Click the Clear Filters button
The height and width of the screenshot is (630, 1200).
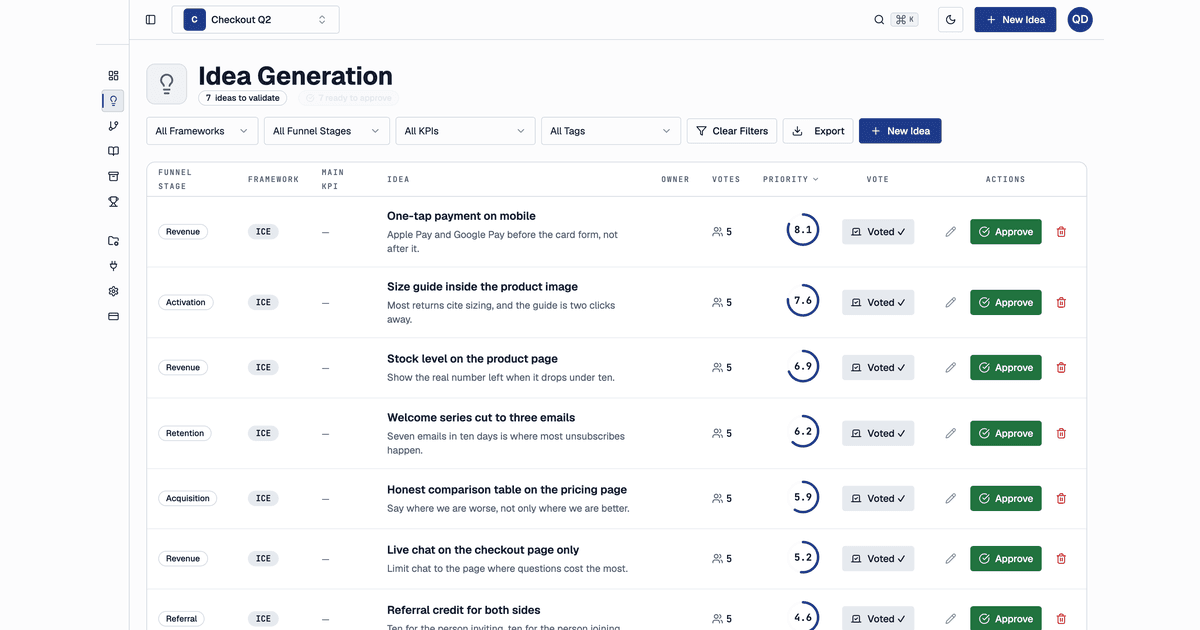[732, 131]
